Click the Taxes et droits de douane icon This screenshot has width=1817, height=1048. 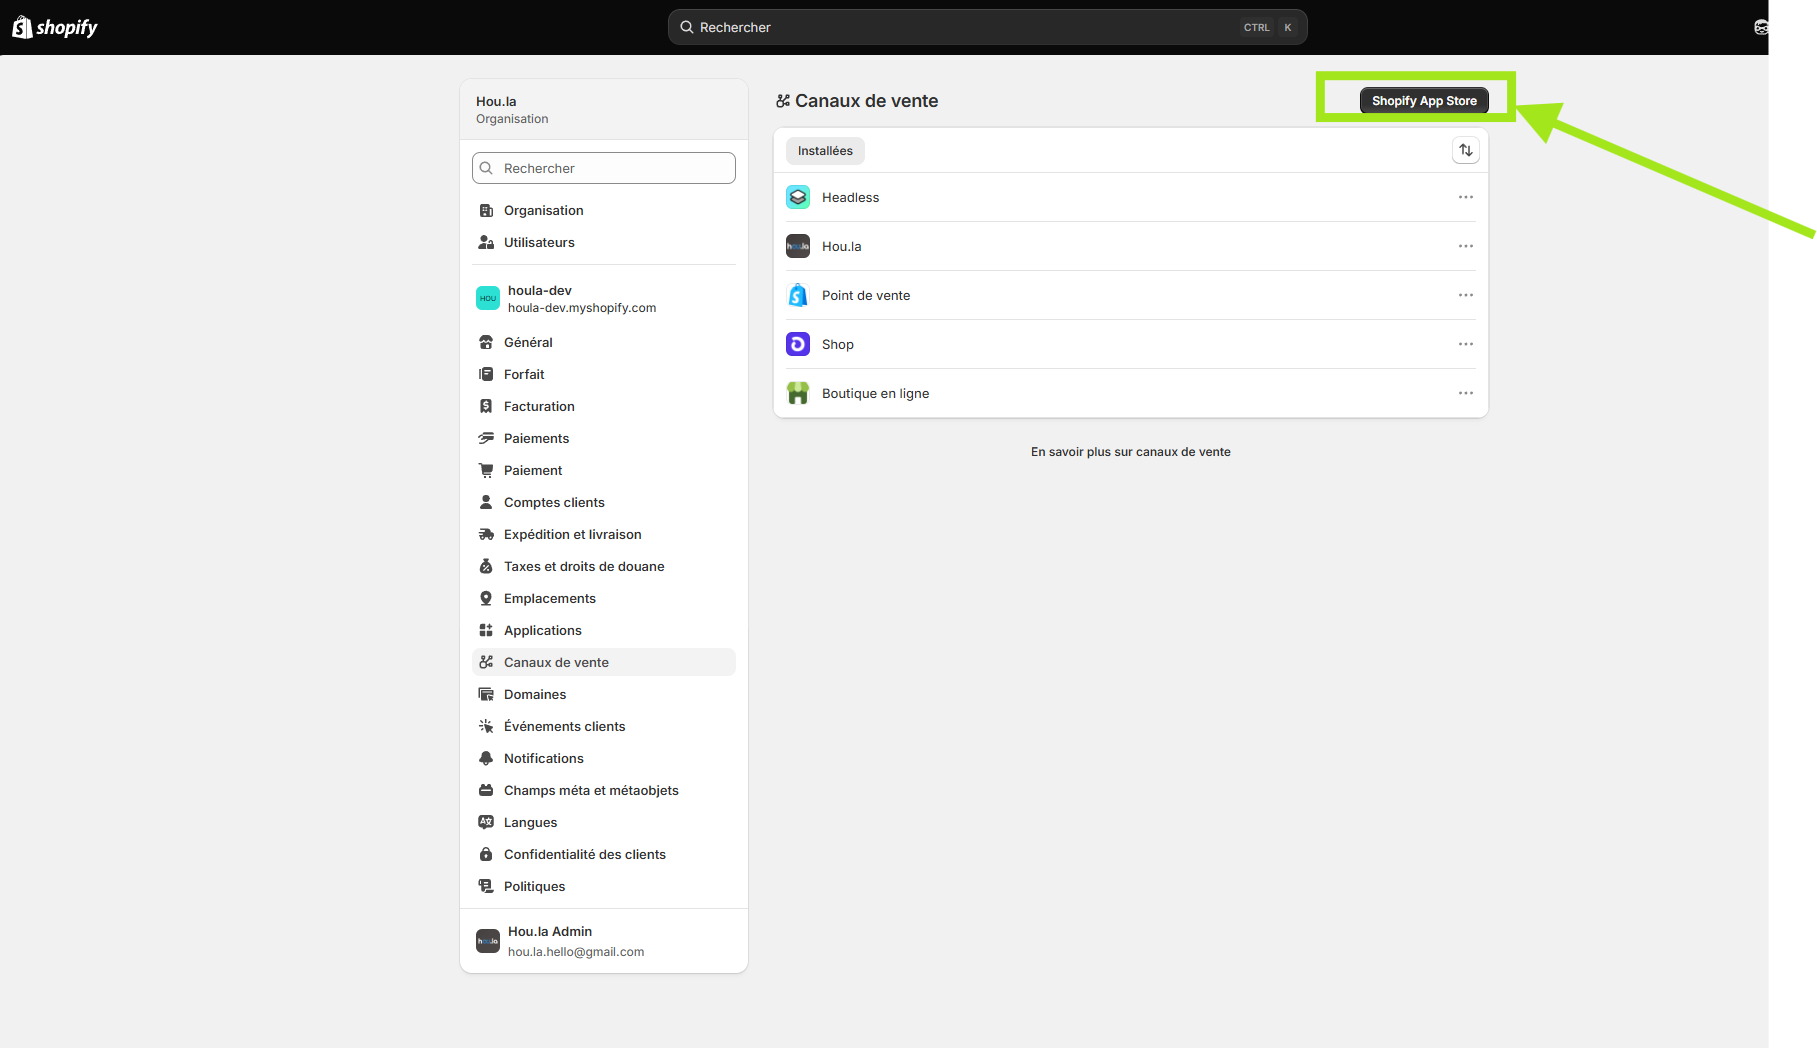486,566
